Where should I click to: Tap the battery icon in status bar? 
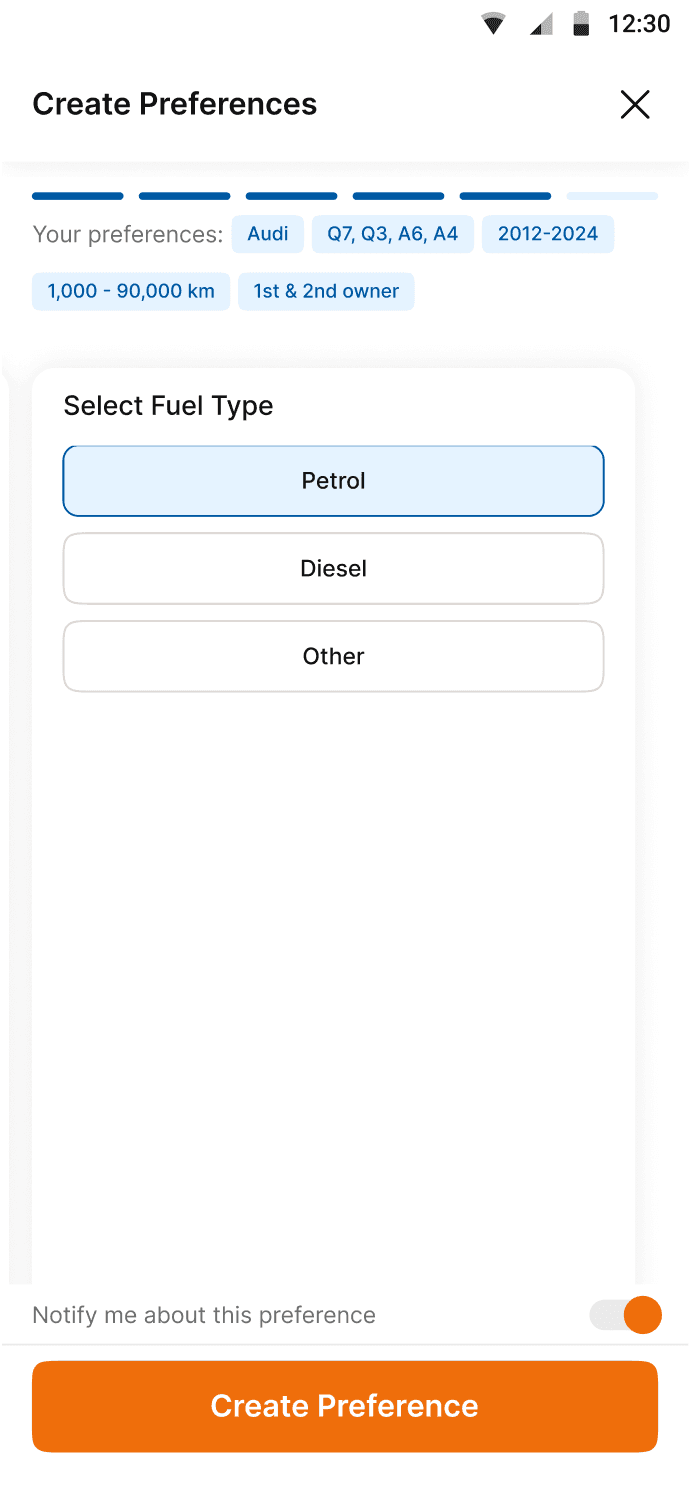pyautogui.click(x=581, y=24)
